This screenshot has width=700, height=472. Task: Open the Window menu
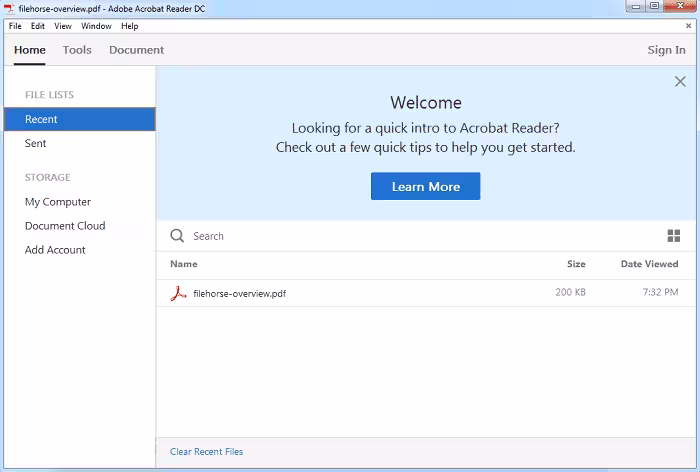96,26
